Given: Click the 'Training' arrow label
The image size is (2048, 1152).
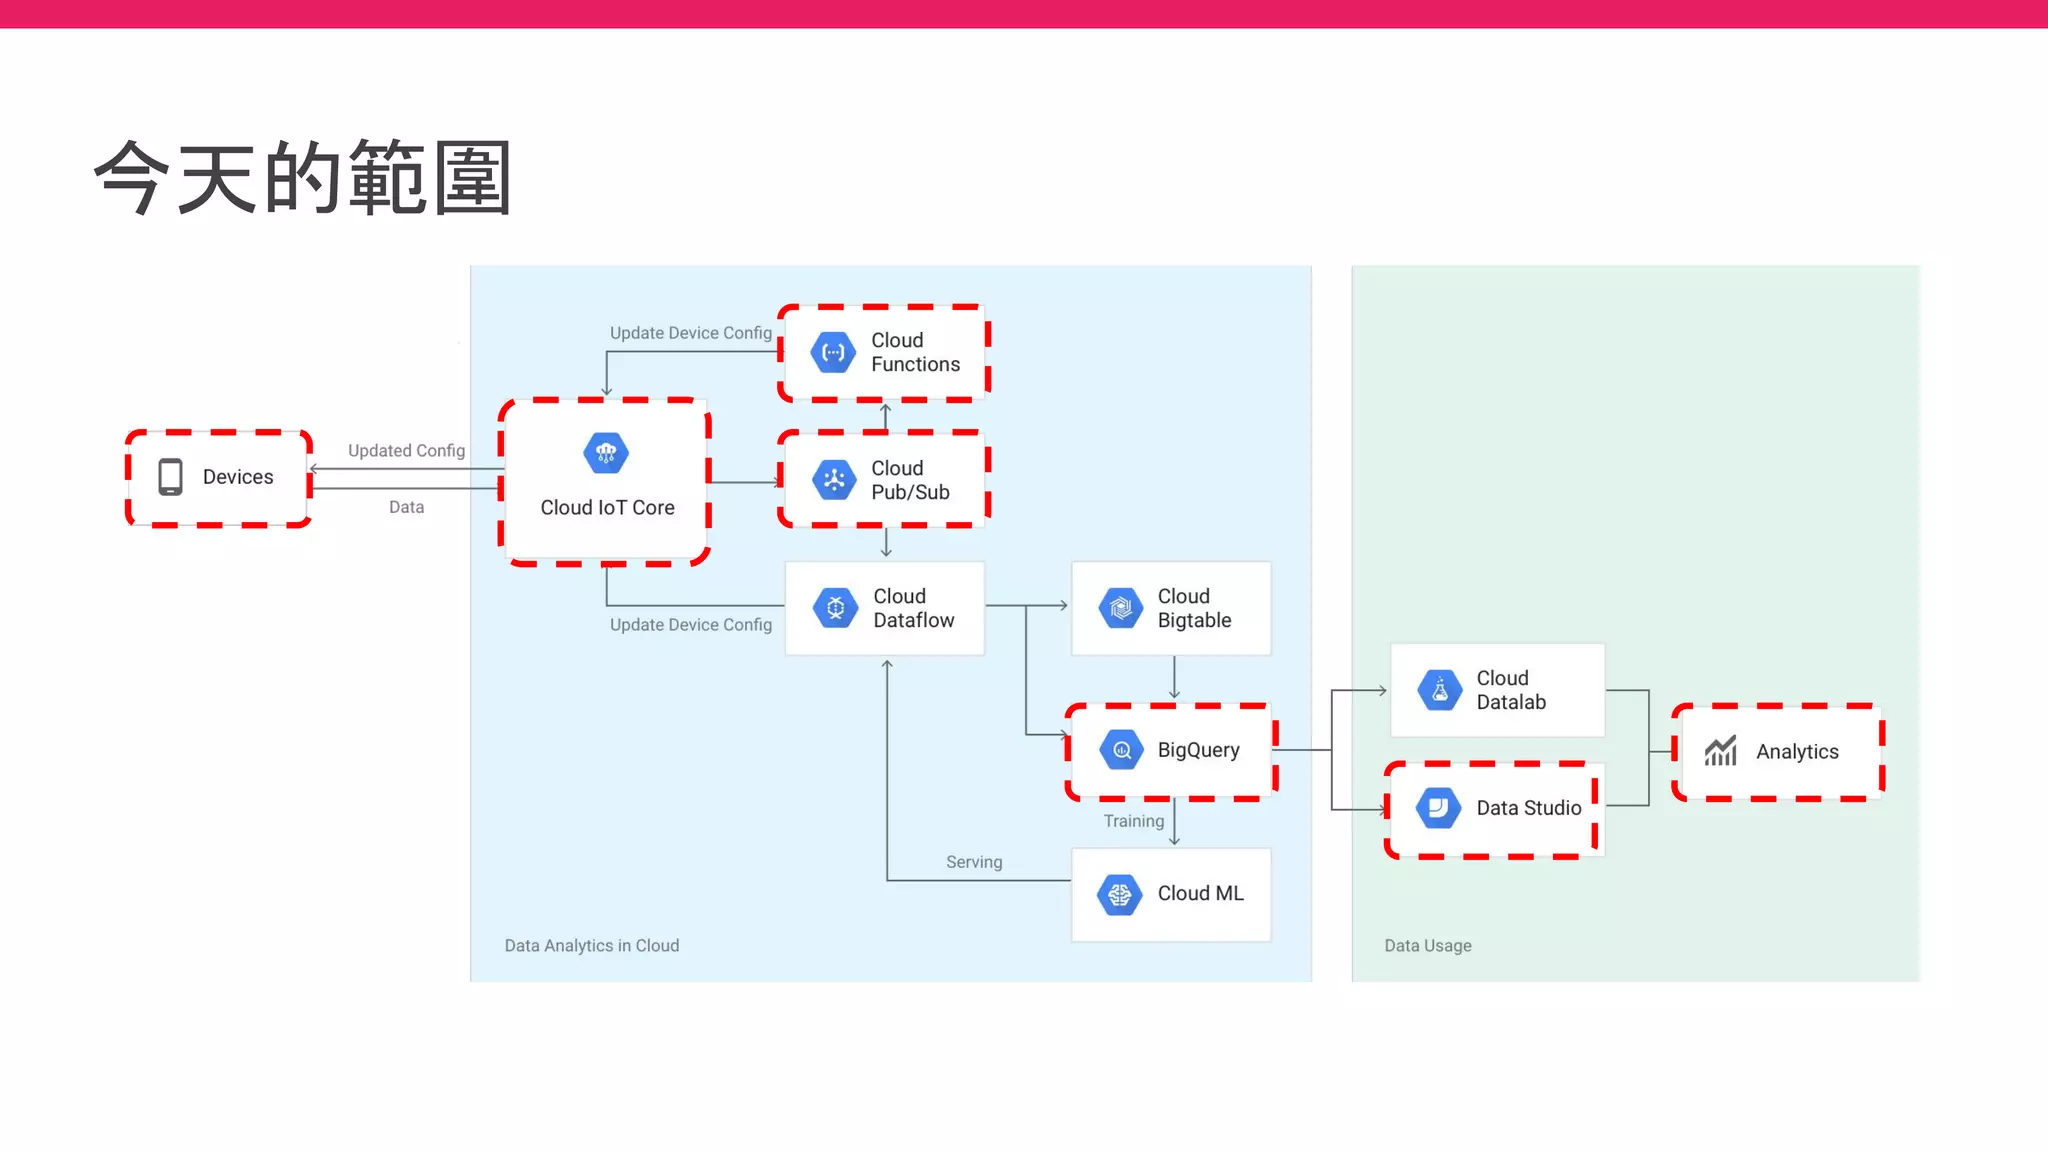Looking at the screenshot, I should coord(1133,821).
